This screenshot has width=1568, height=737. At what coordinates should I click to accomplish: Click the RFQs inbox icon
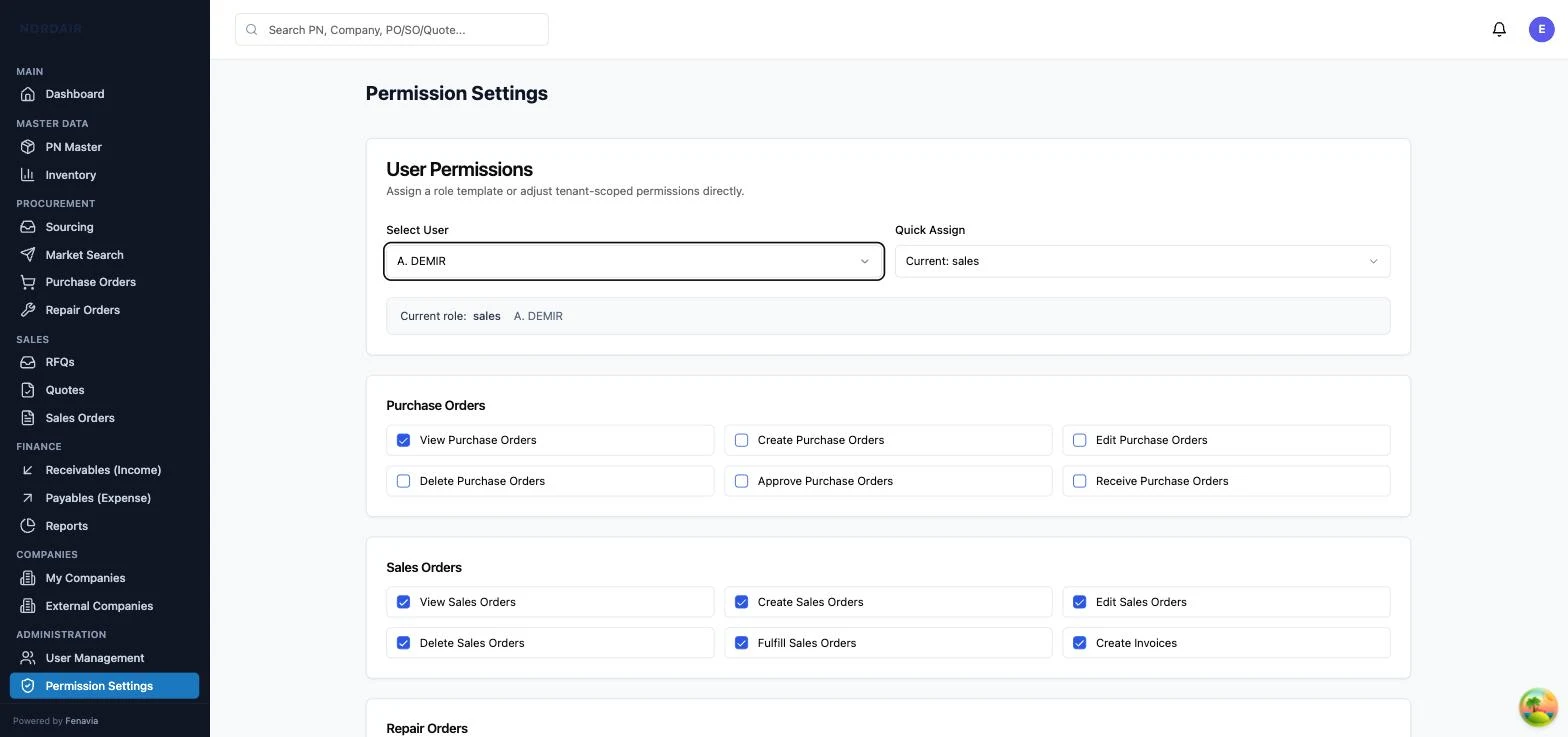28,362
